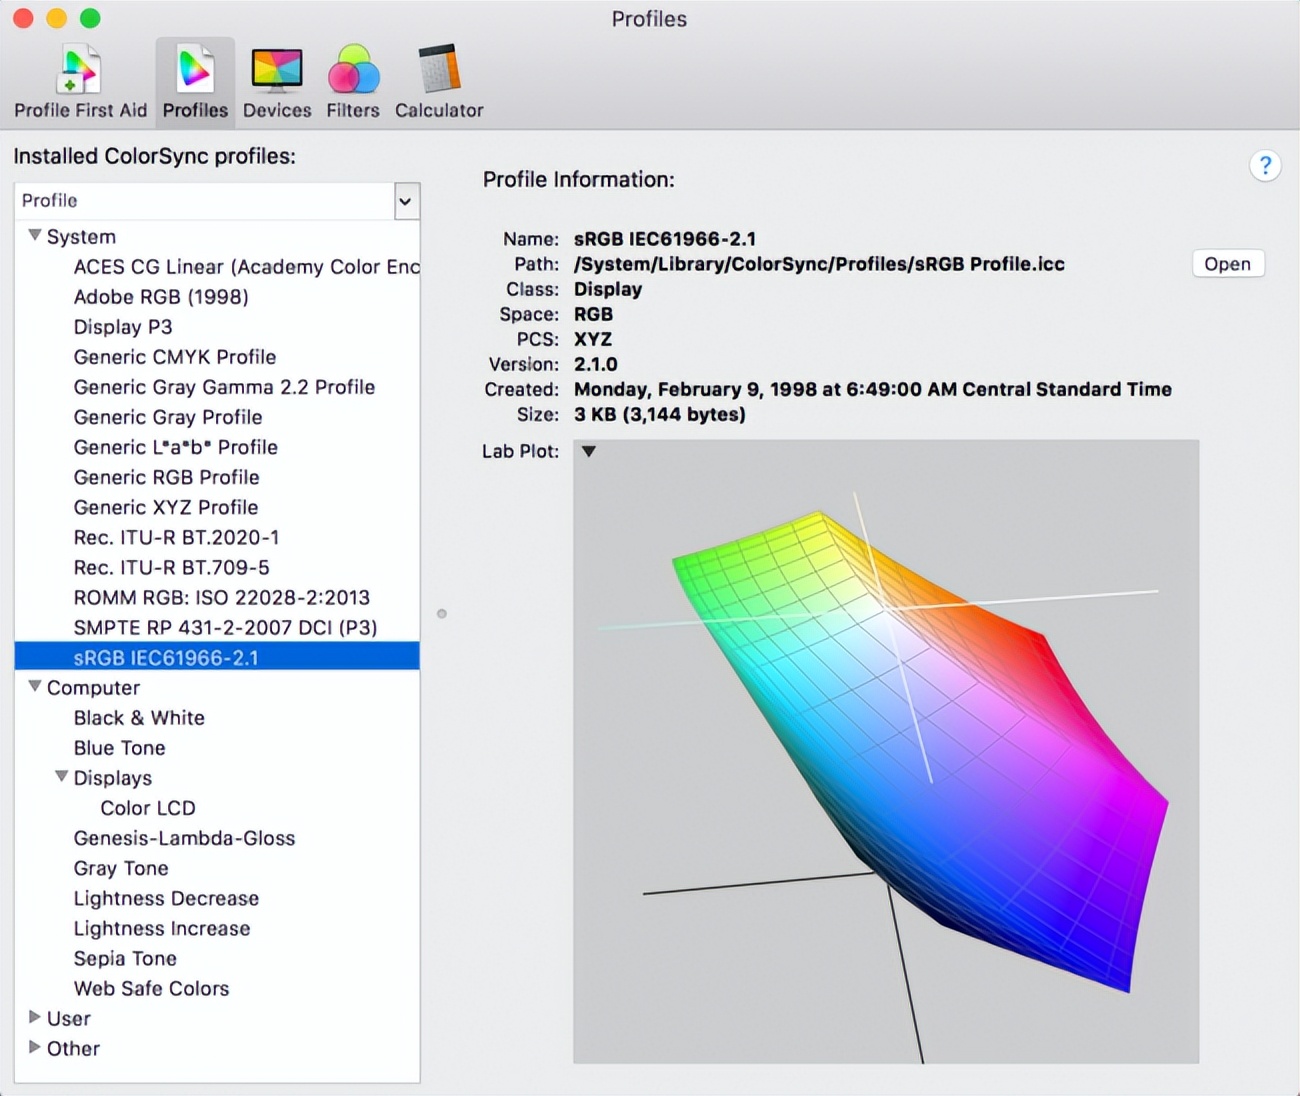Click the green zoom window button

point(90,18)
